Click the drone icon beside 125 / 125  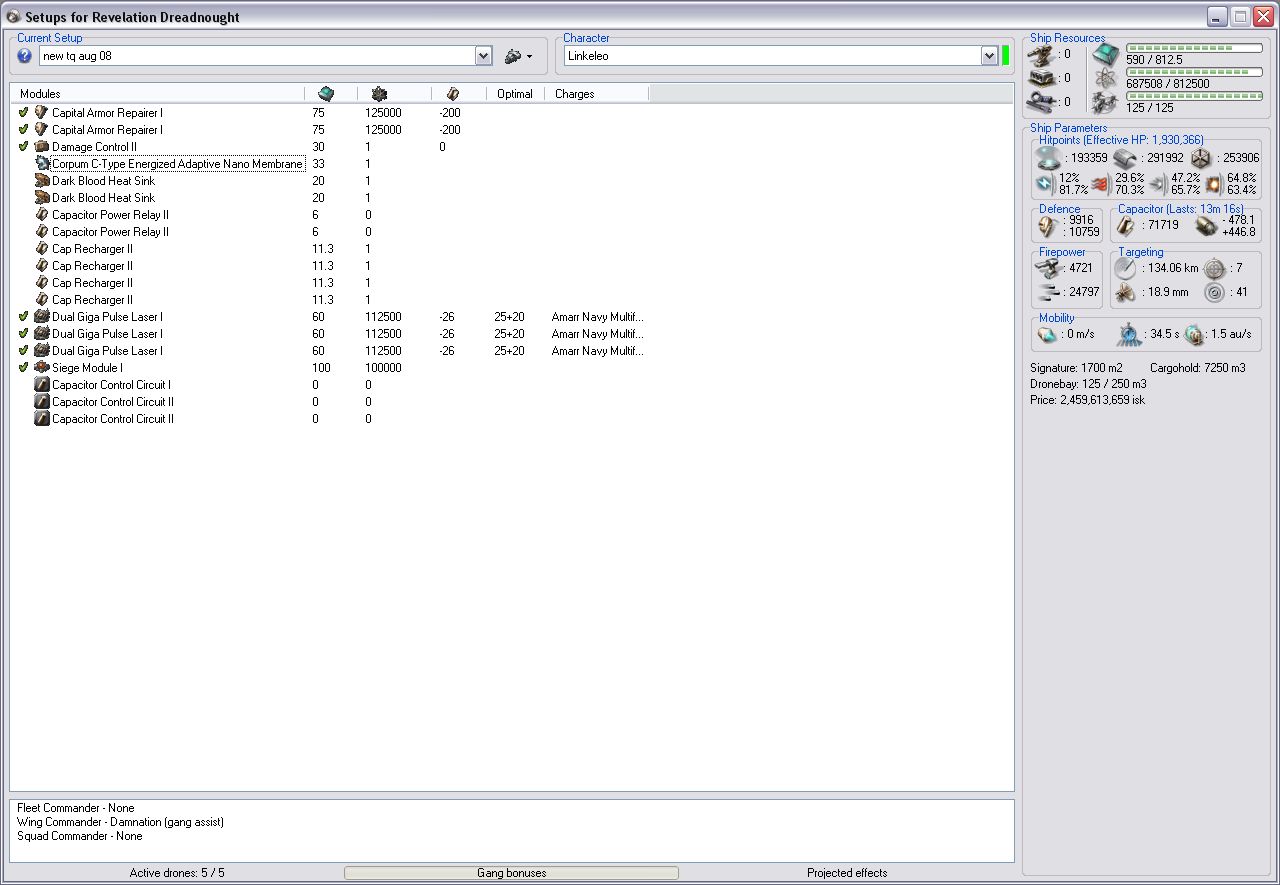point(1105,101)
